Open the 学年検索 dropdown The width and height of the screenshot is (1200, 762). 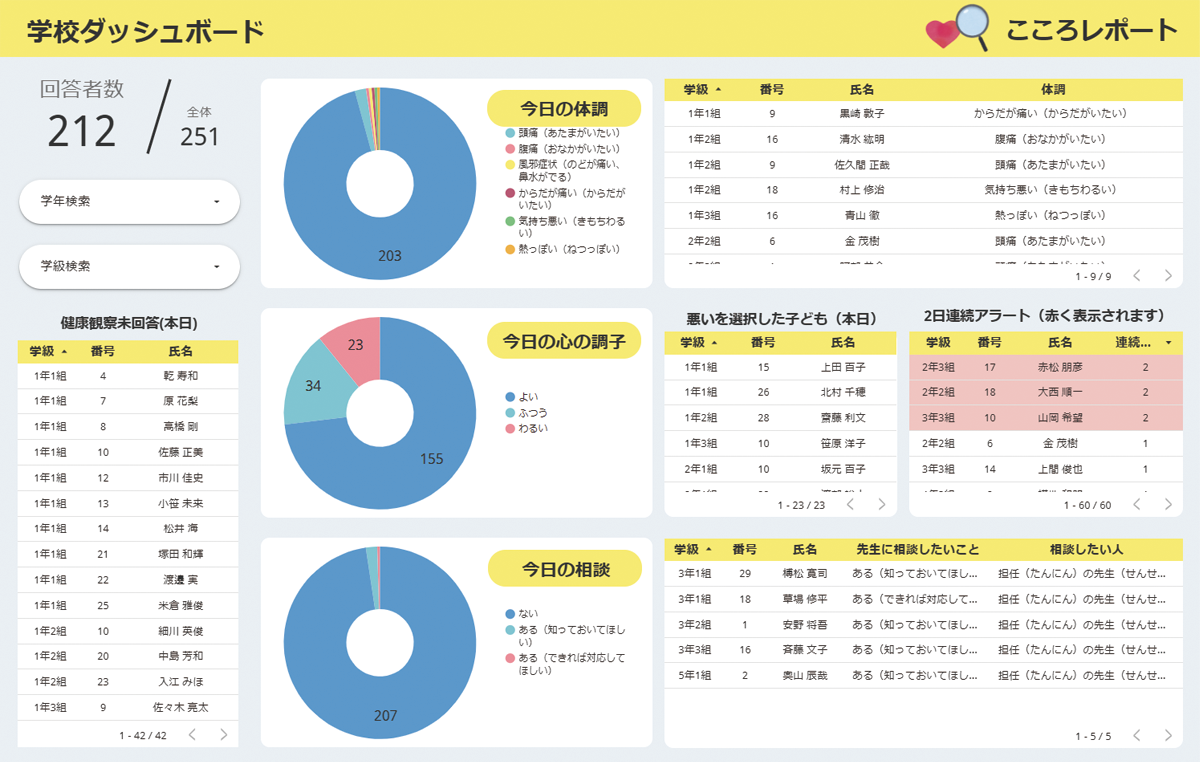tap(129, 202)
